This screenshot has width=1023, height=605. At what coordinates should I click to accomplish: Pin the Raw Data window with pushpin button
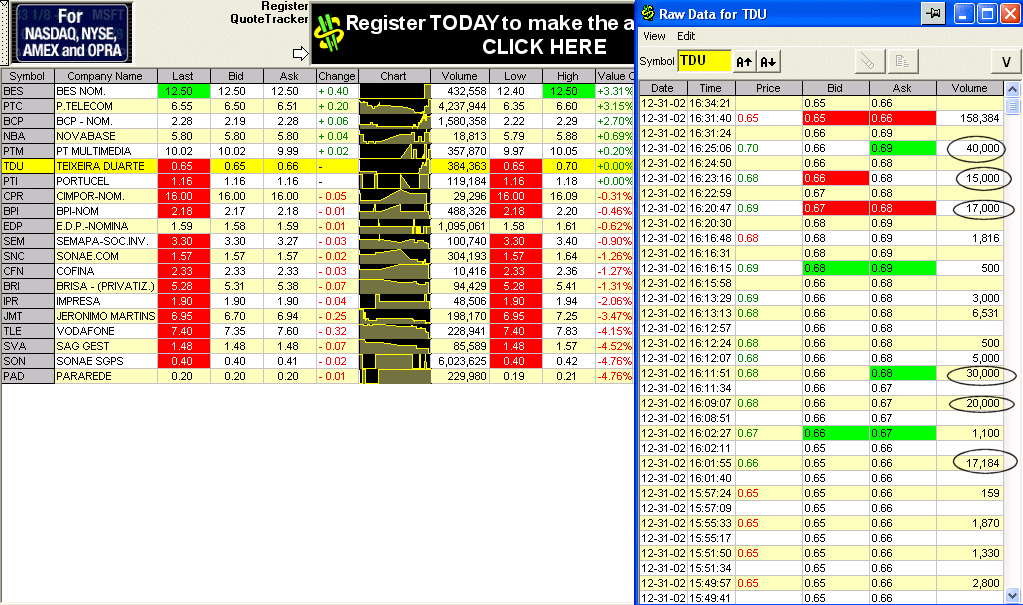(934, 13)
